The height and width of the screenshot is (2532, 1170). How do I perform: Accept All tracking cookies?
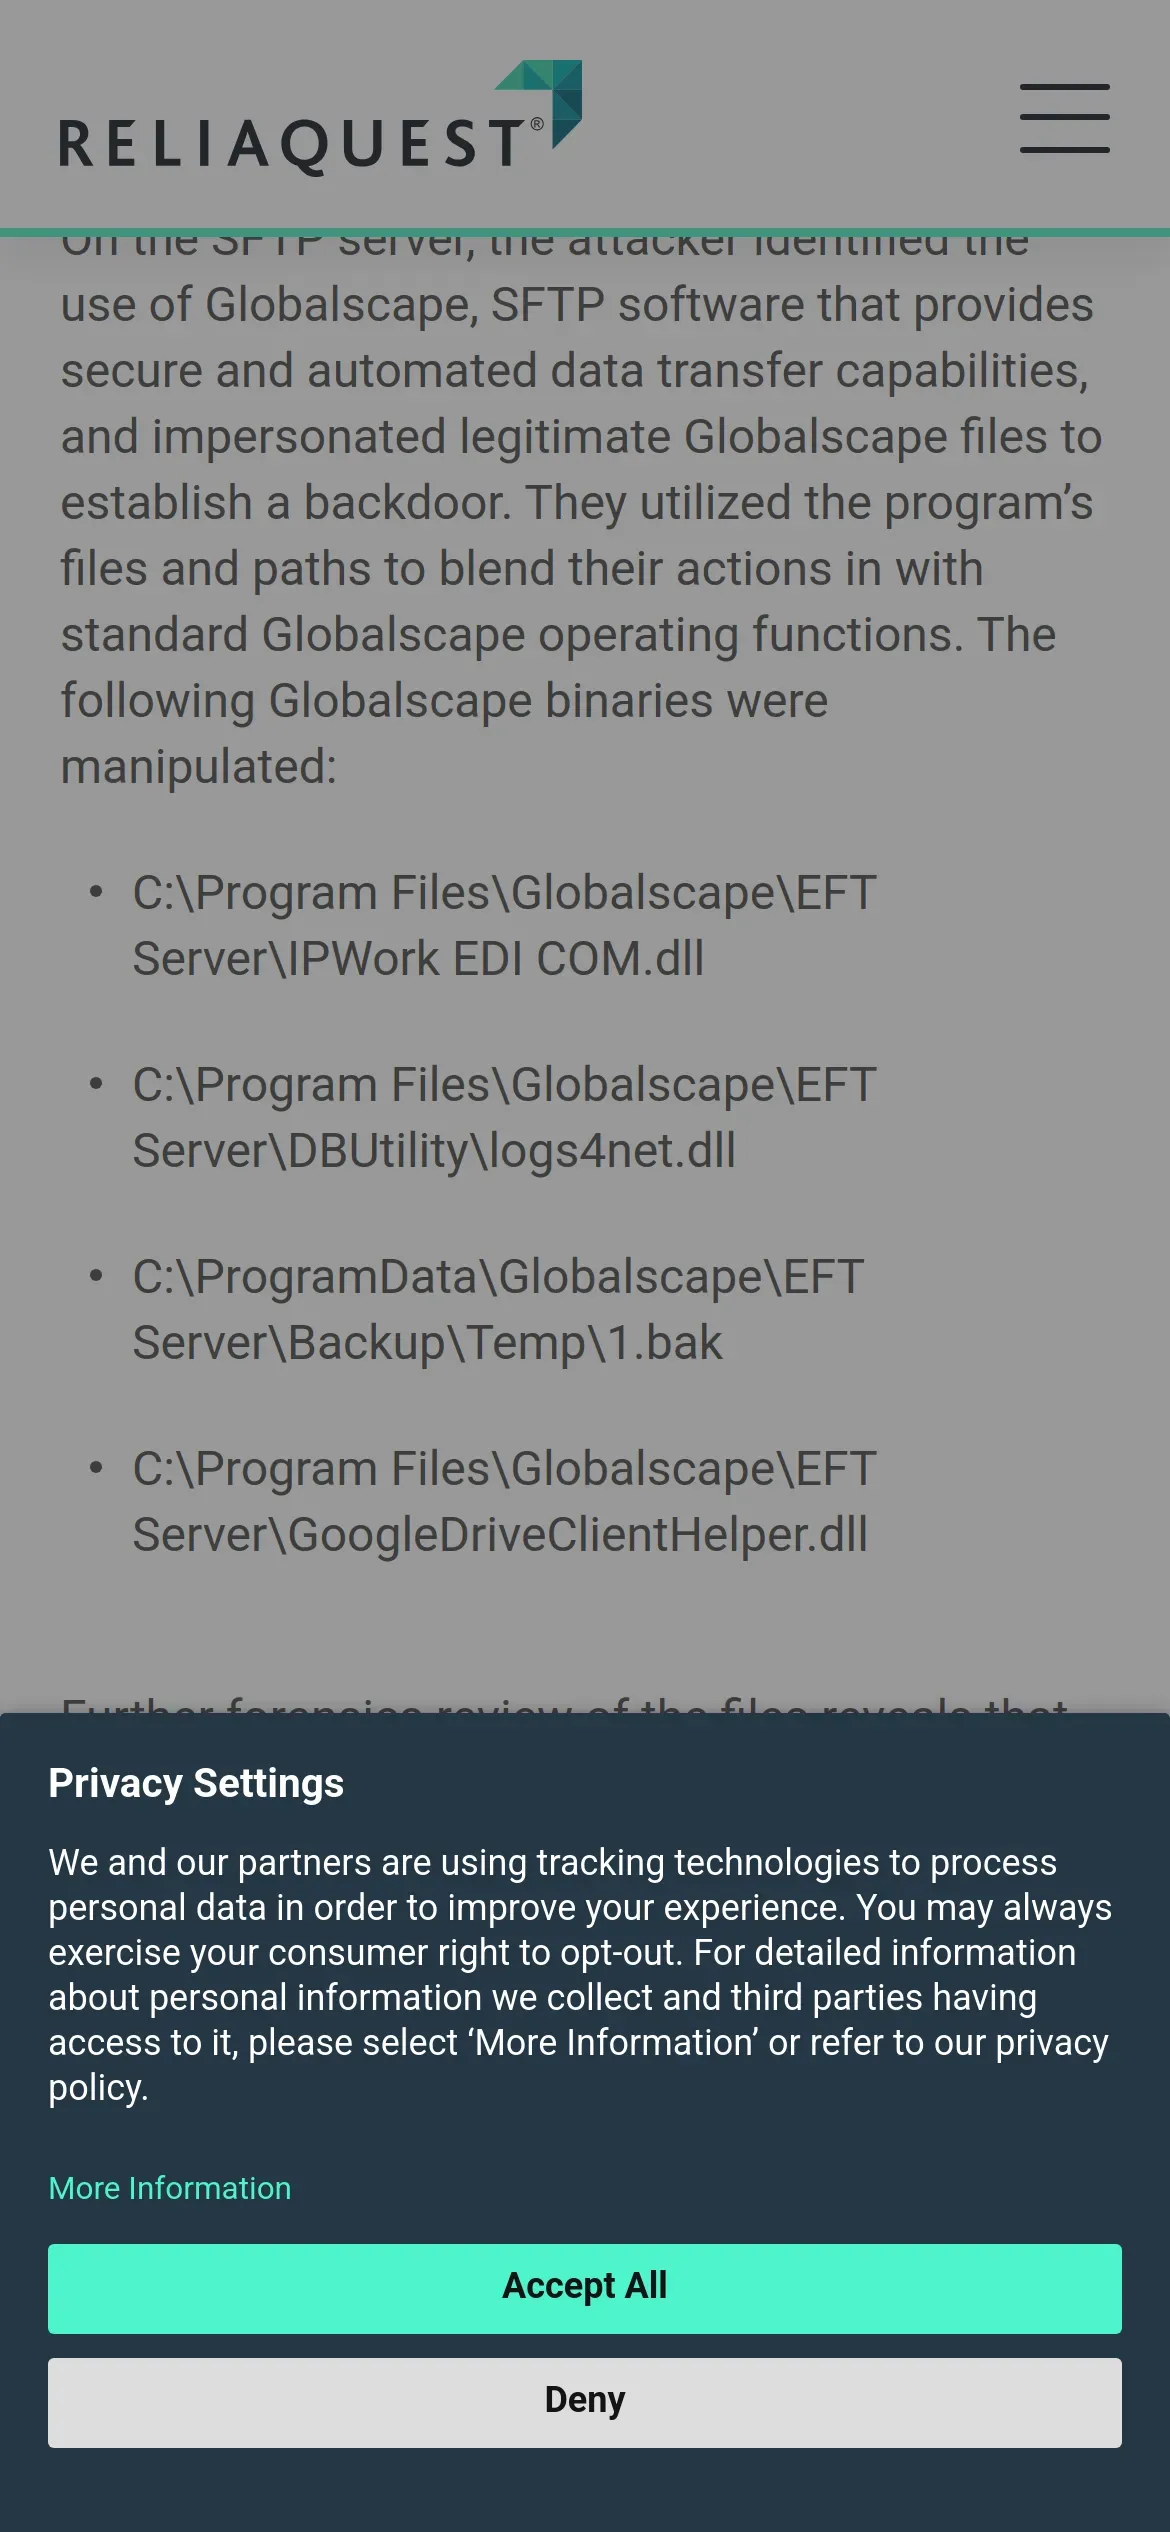(584, 2288)
